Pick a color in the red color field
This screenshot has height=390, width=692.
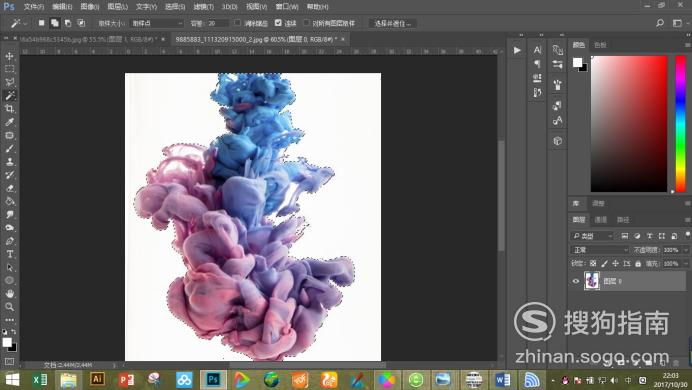tap(629, 124)
